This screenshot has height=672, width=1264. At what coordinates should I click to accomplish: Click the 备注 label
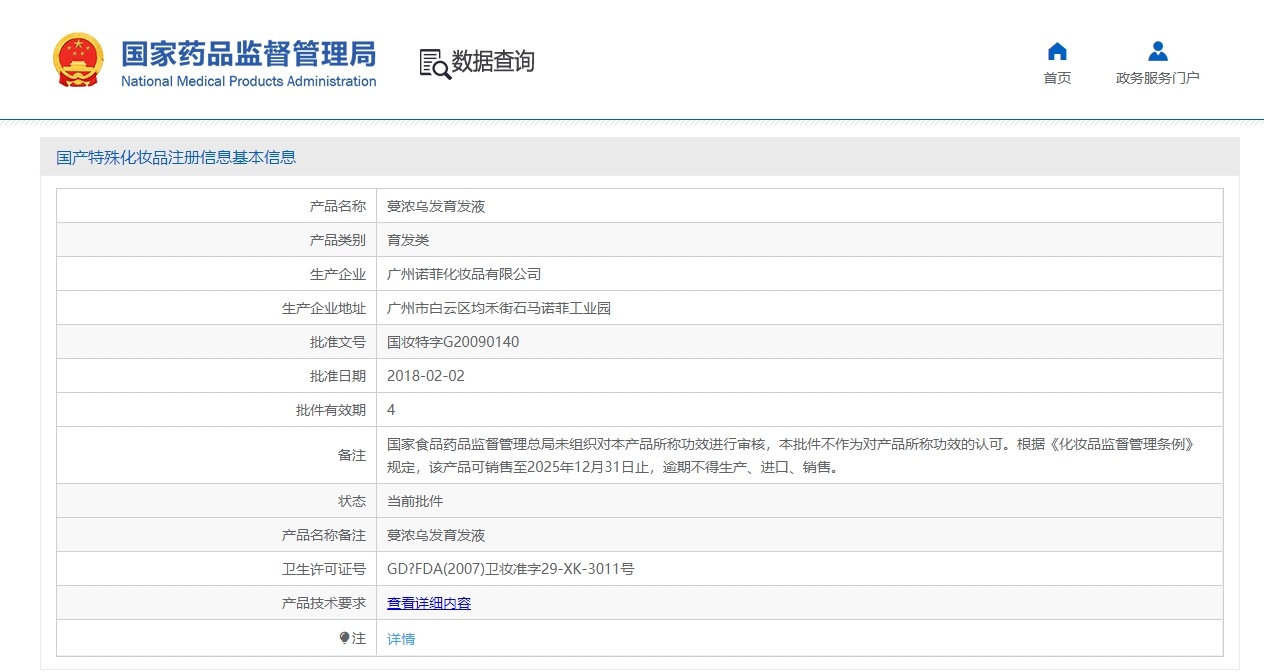pyautogui.click(x=352, y=455)
